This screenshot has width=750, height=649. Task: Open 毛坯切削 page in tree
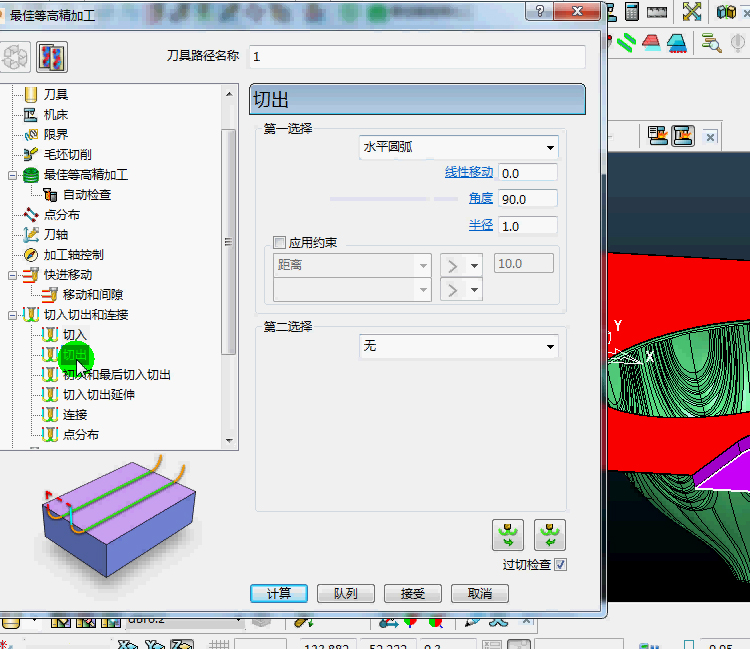coord(67,154)
